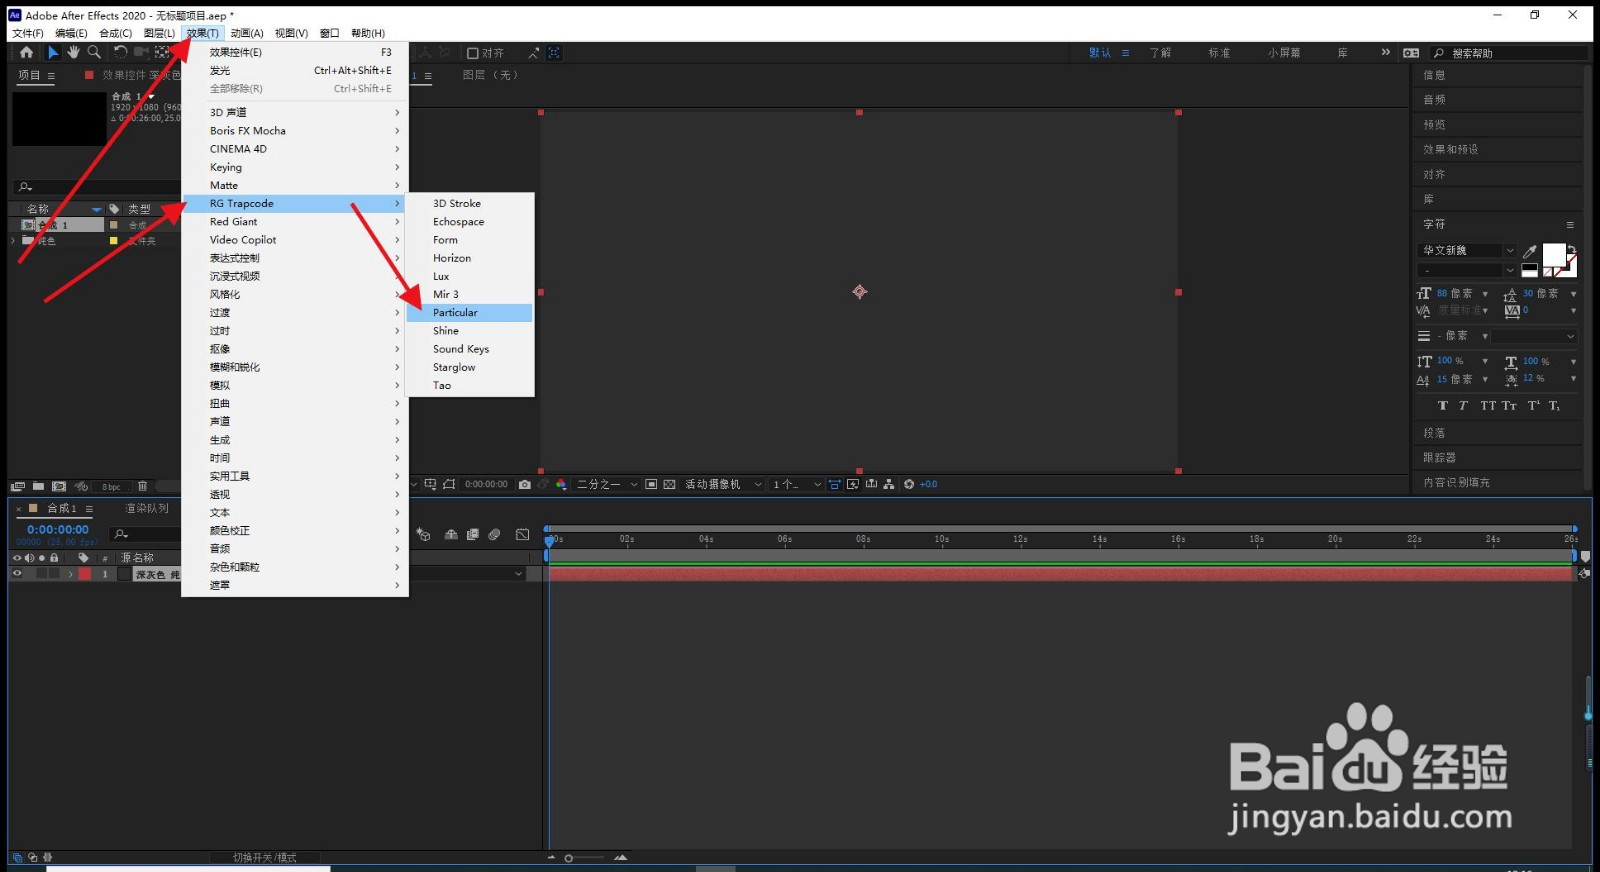Expand workspace overflow double chevron

click(x=1385, y=52)
